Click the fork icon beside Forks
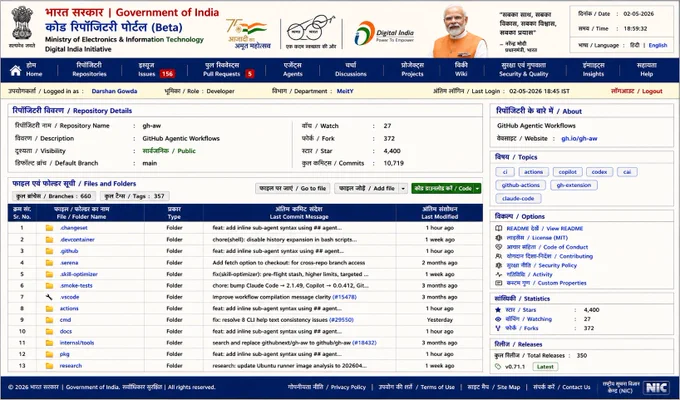This screenshot has width=680, height=400. pos(498,328)
